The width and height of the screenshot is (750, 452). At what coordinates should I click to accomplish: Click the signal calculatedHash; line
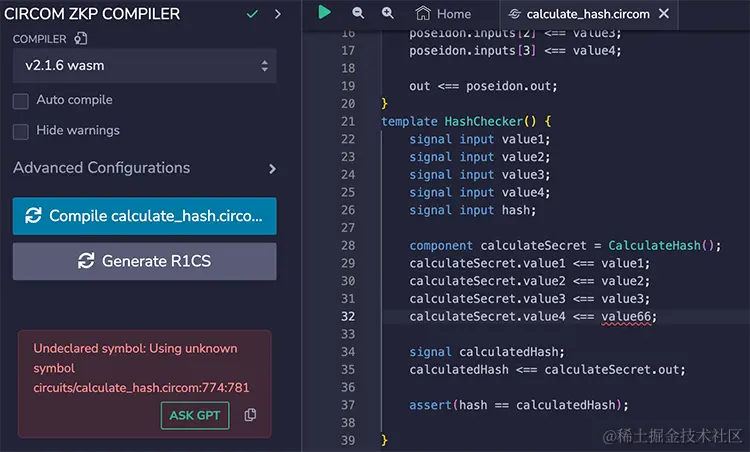(x=487, y=352)
